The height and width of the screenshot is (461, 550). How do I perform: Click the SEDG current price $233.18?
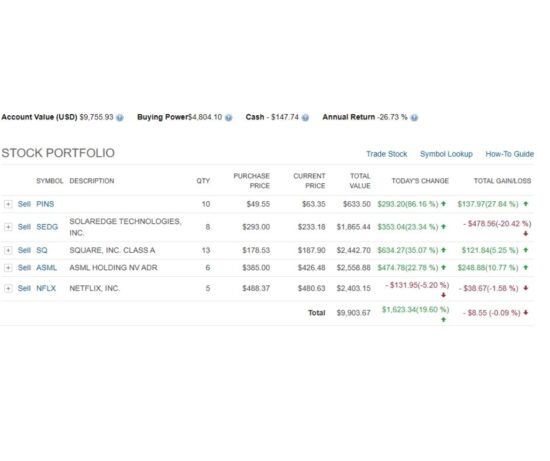point(311,227)
